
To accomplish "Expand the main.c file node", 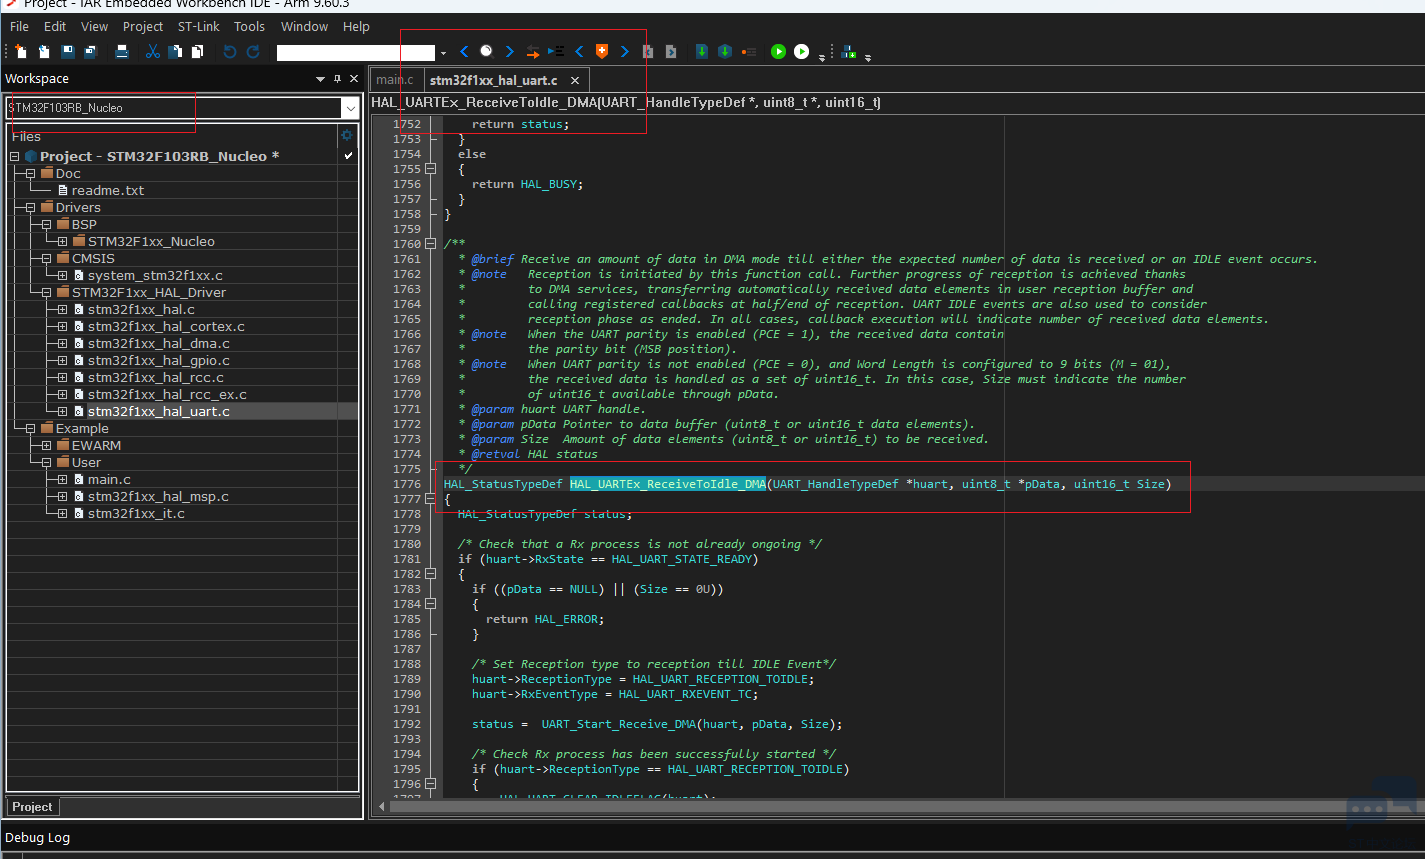I will (62, 480).
